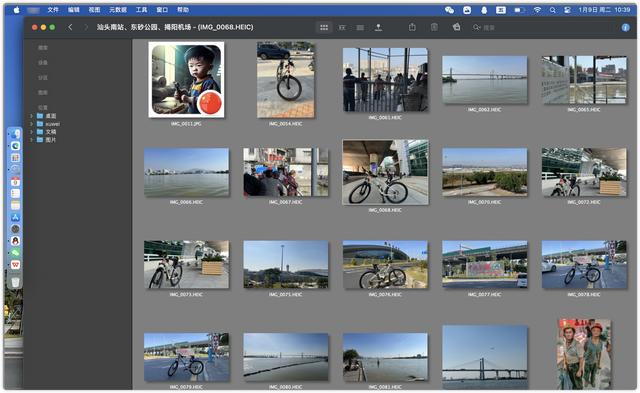Viewport: 640px width, 393px height.
Task: Open the 元数据 menu
Action: click(118, 10)
